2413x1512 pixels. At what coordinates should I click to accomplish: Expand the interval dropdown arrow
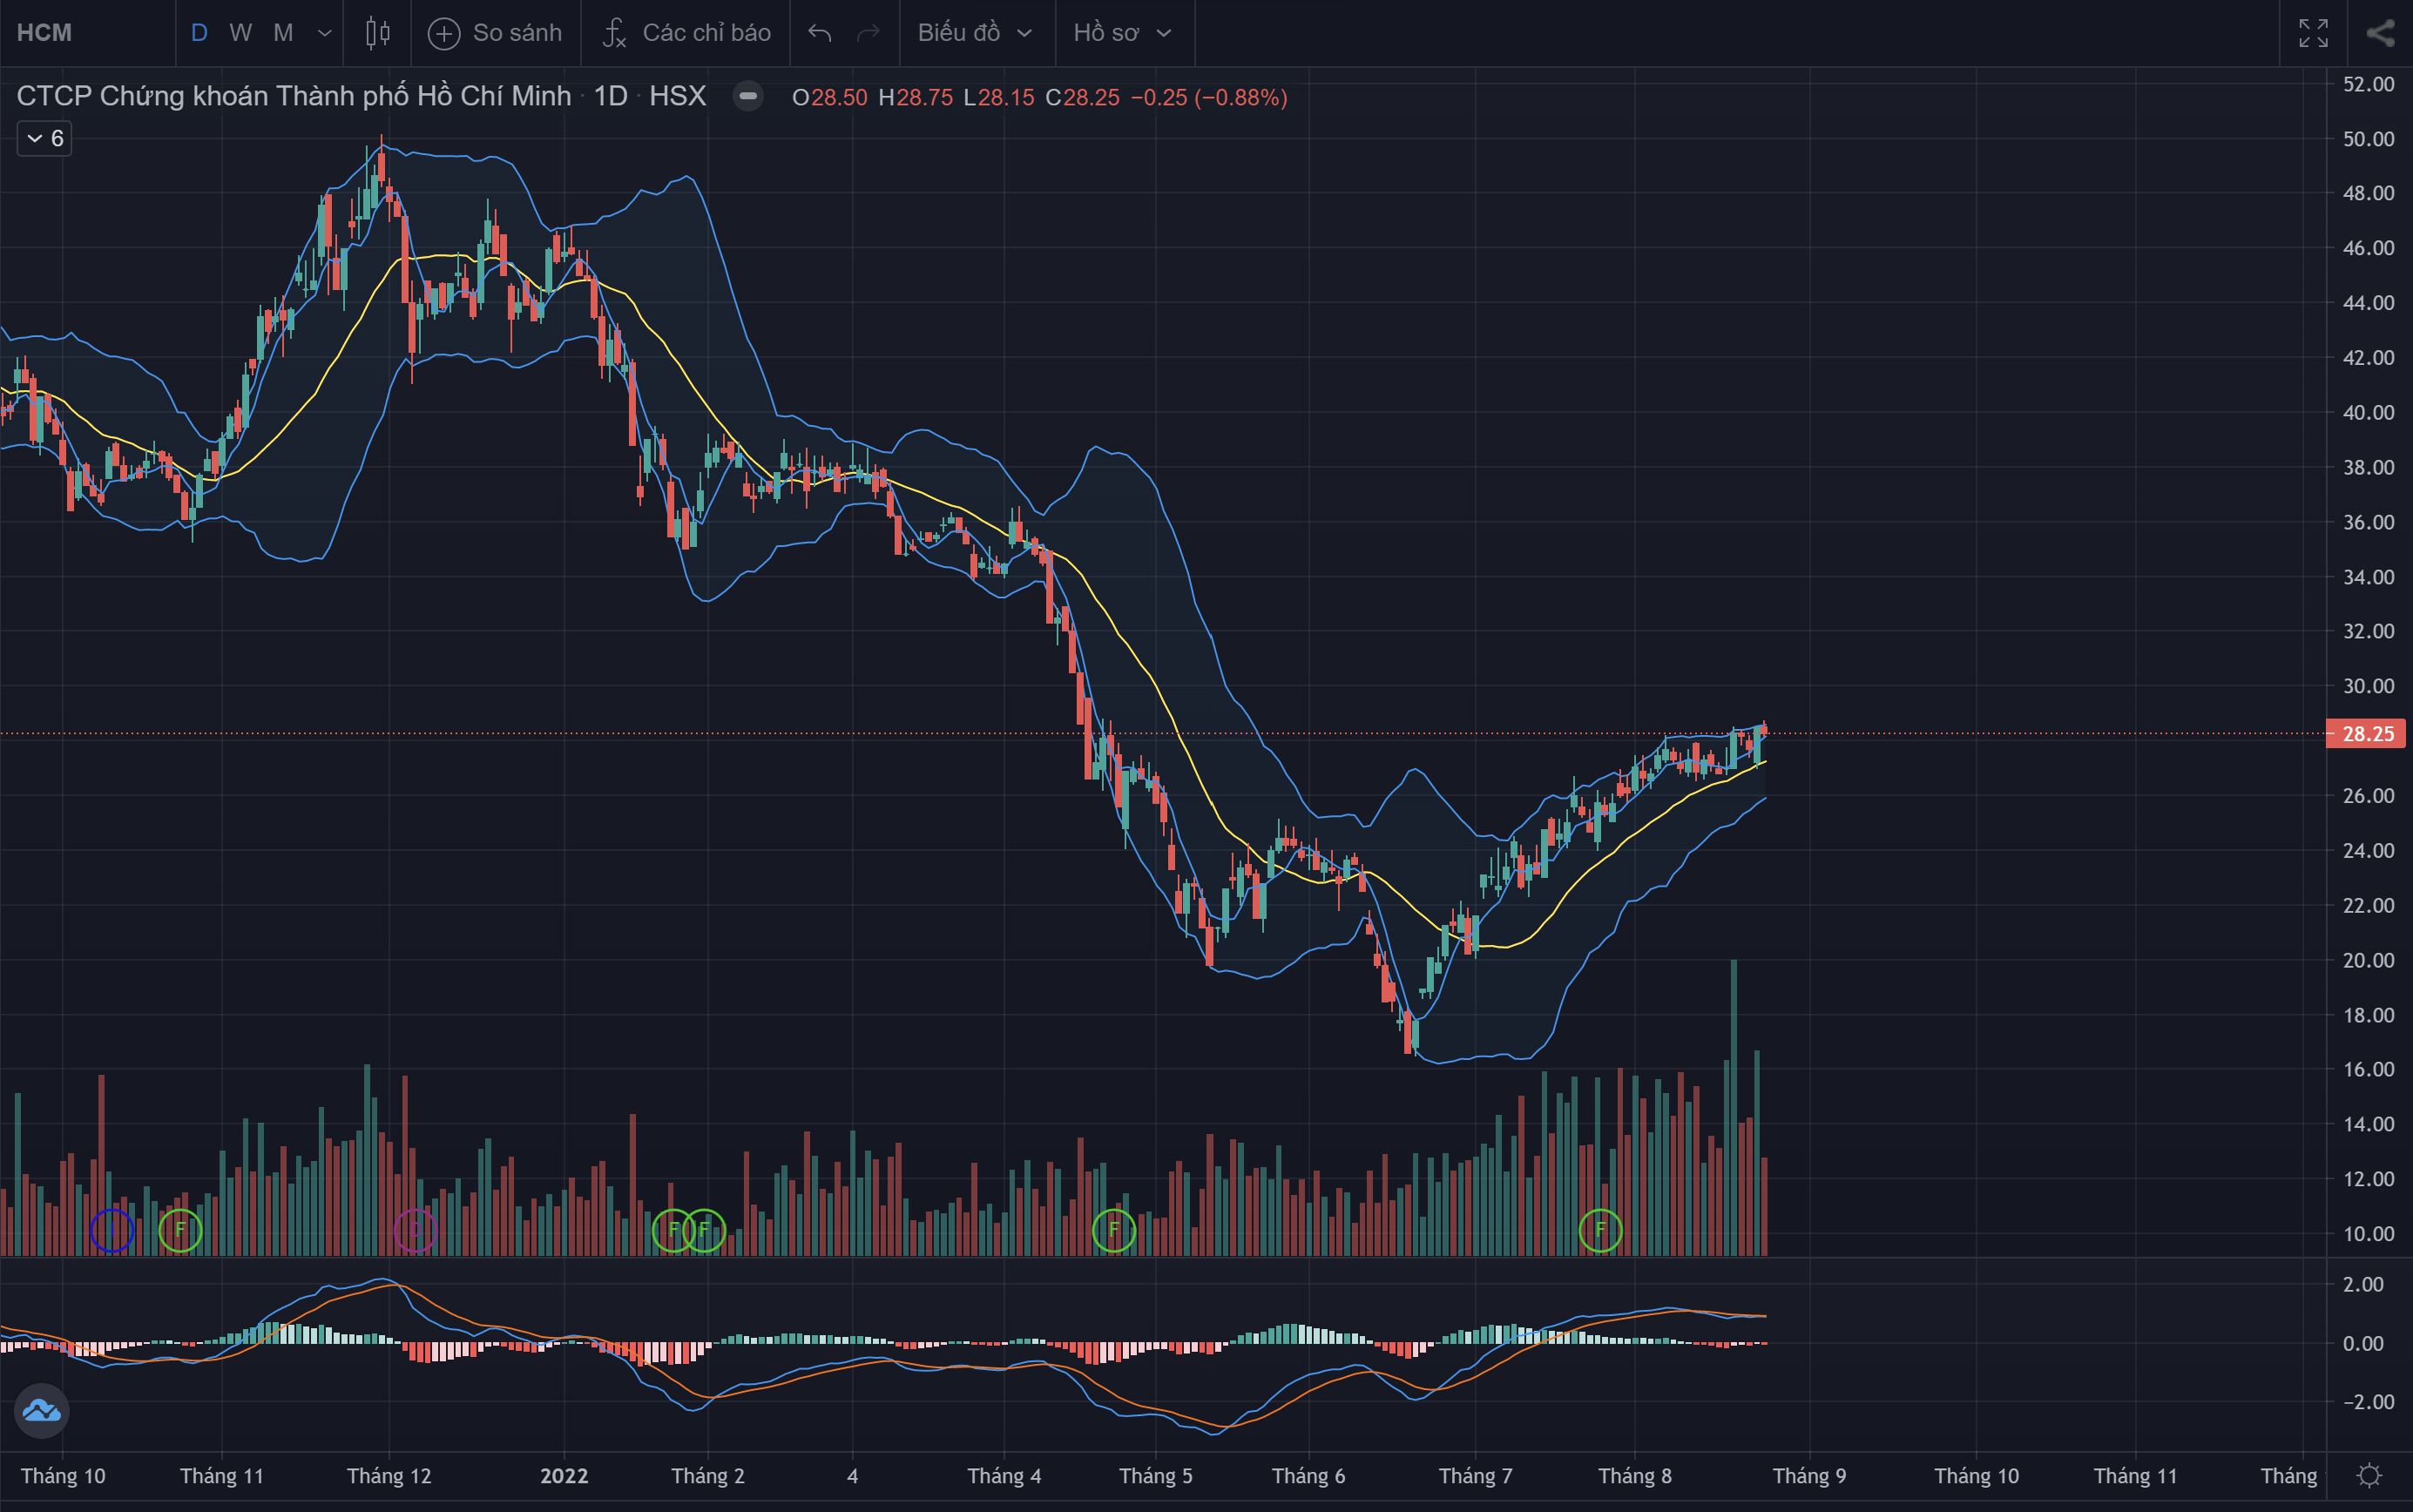pyautogui.click(x=324, y=33)
